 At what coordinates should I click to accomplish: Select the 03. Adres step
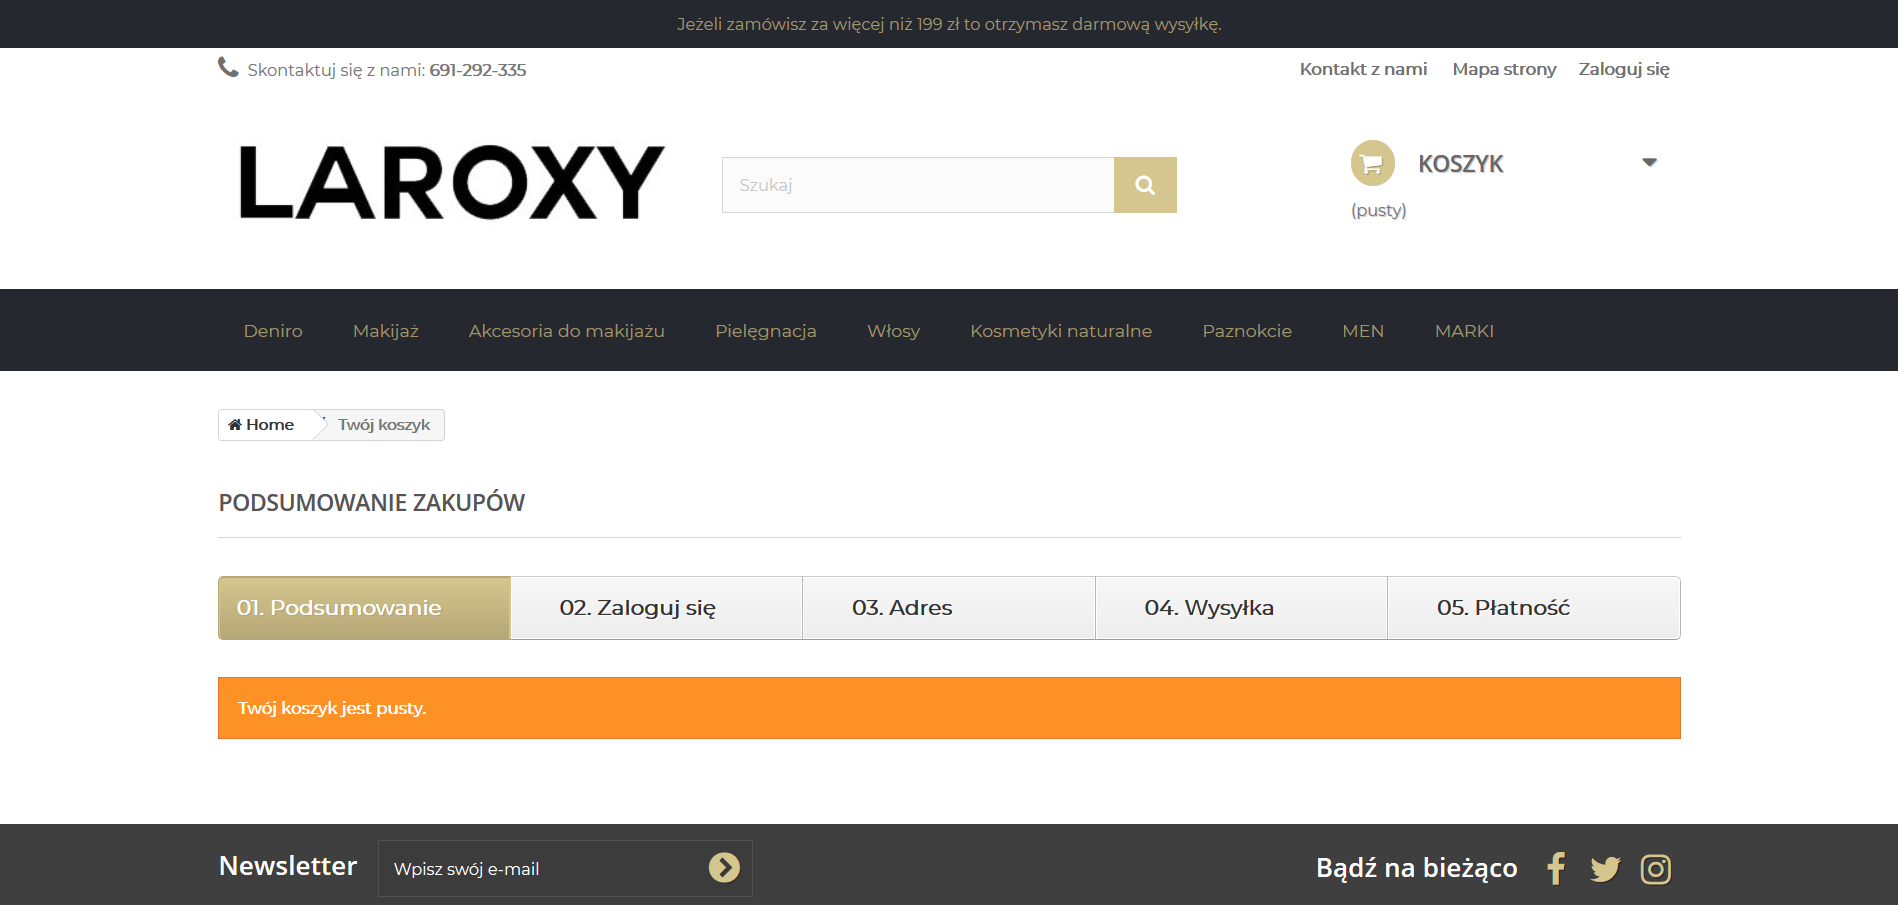point(949,608)
